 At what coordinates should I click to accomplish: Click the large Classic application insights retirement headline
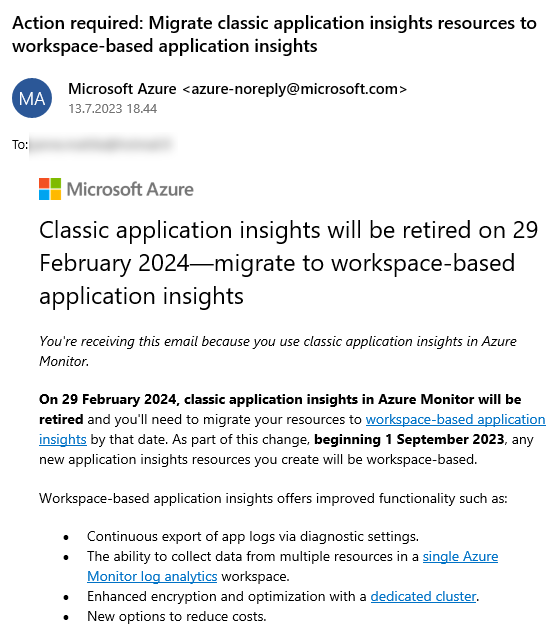point(288,263)
